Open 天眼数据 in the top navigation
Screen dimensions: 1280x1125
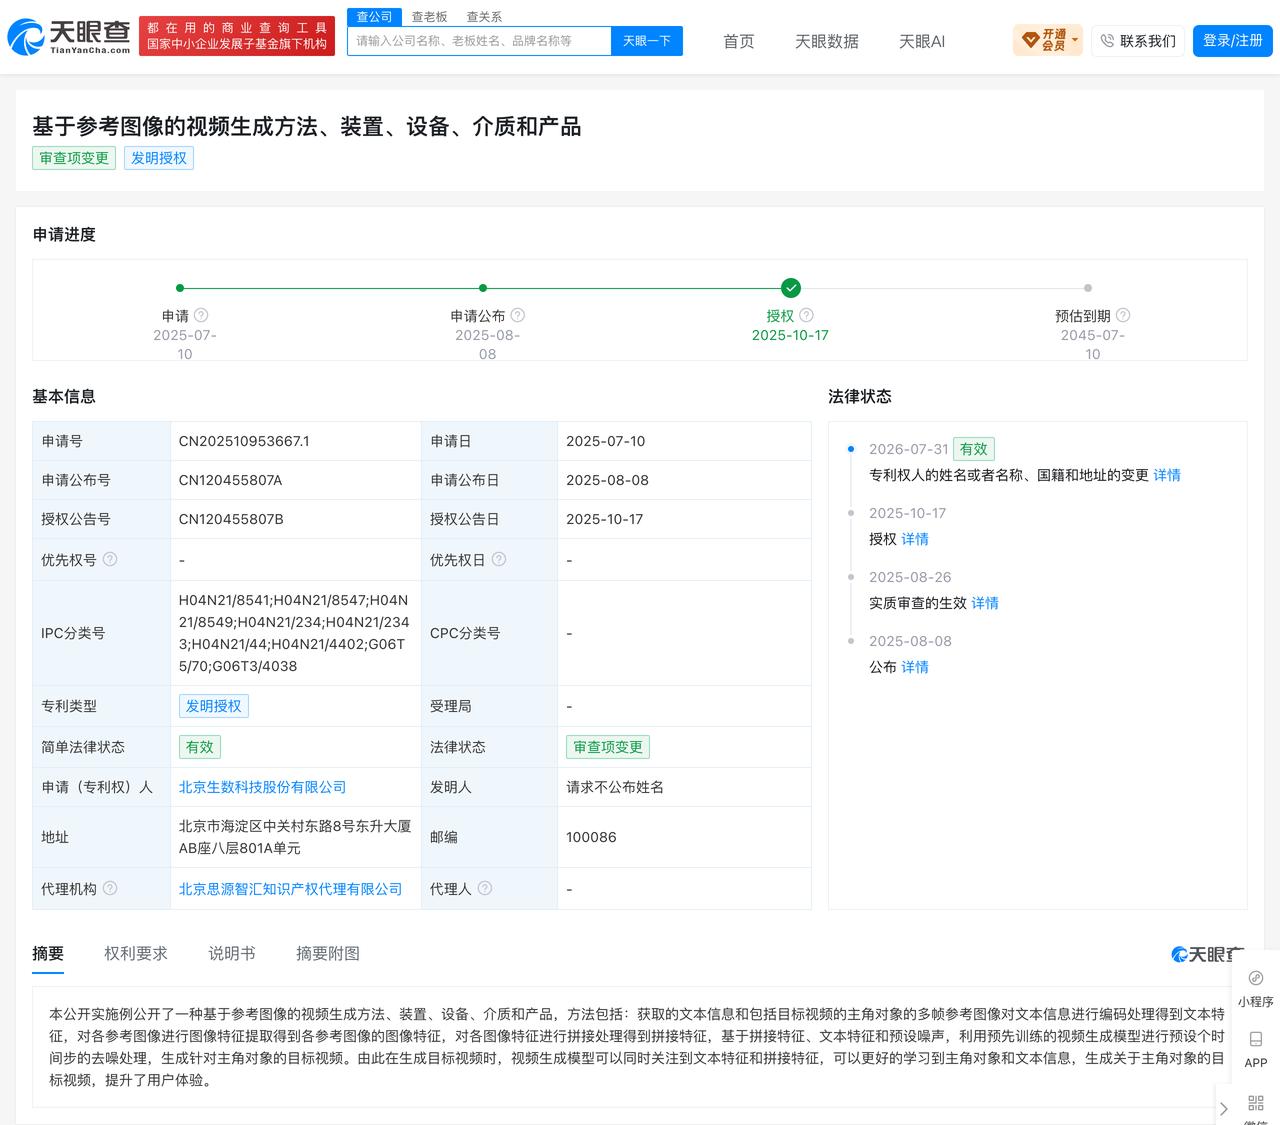pyautogui.click(x=827, y=41)
